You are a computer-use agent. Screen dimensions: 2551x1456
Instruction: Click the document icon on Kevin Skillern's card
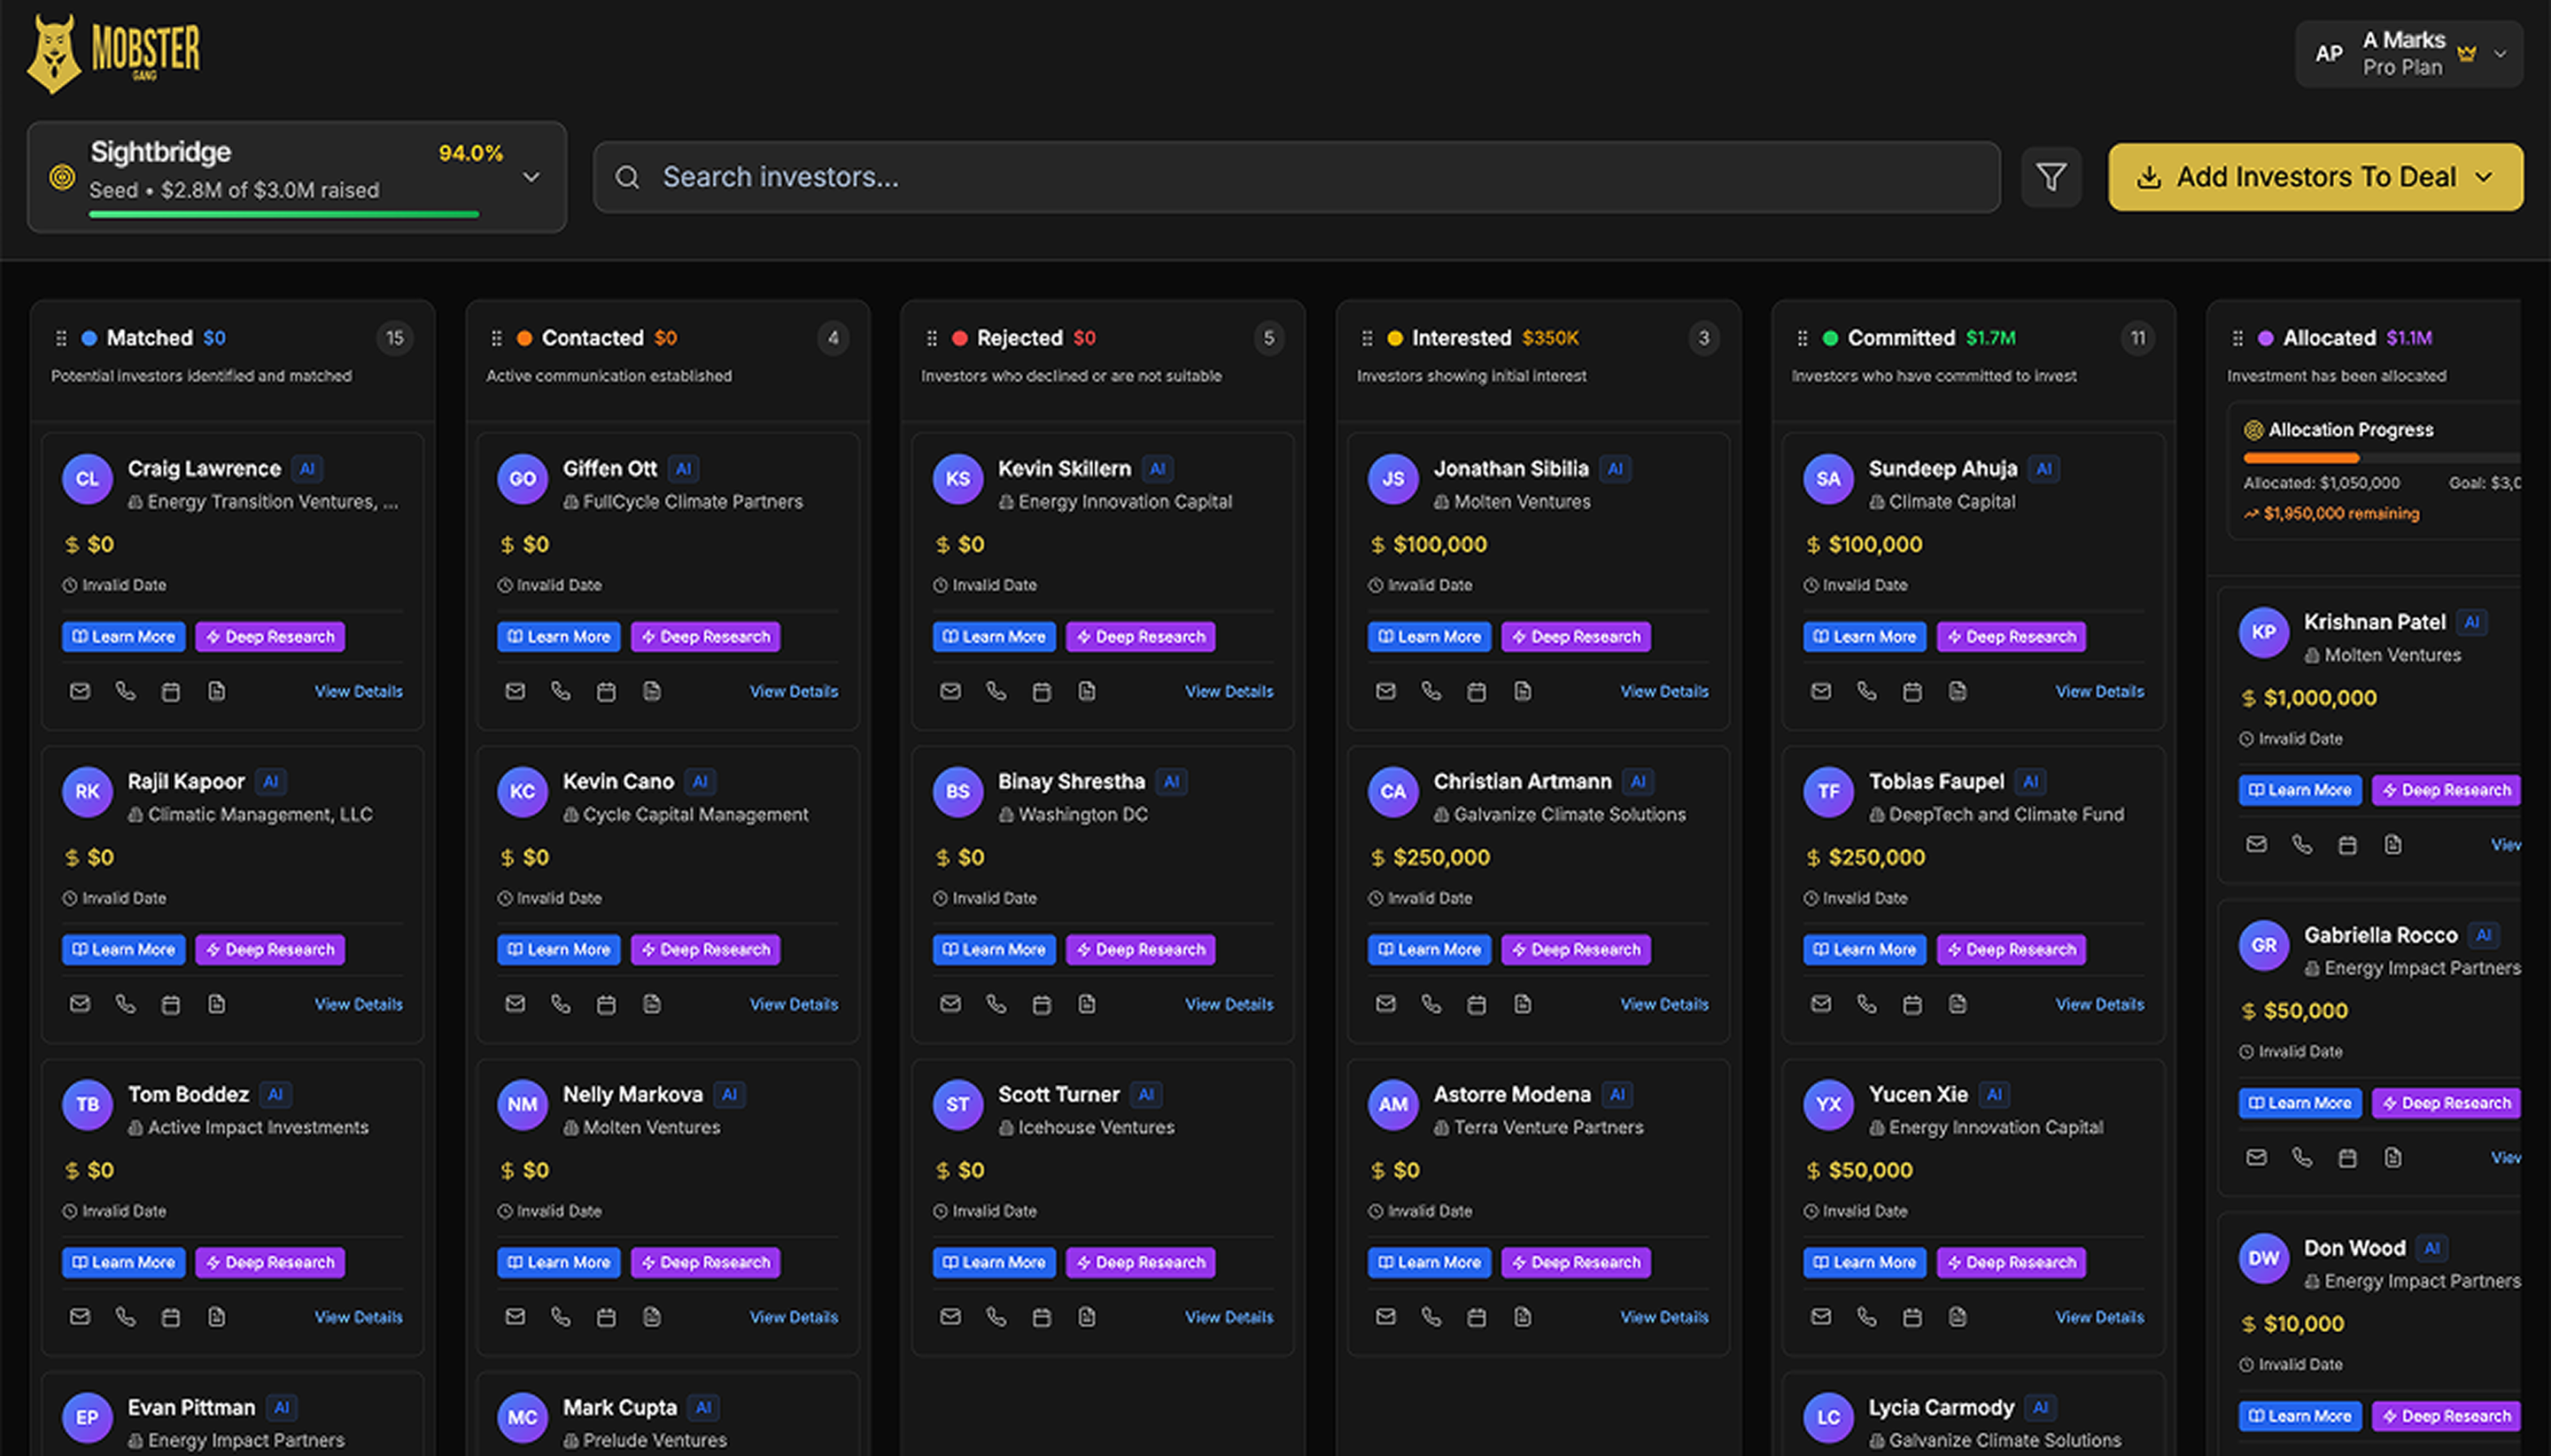pyautogui.click(x=1087, y=691)
